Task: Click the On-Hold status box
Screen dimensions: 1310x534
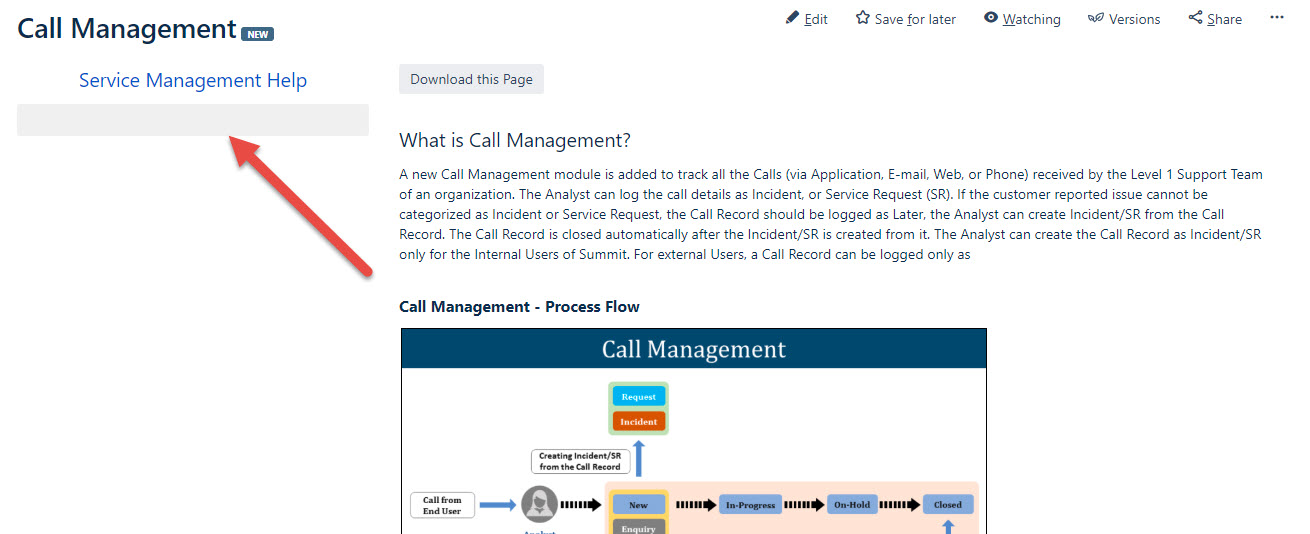Action: coord(852,505)
